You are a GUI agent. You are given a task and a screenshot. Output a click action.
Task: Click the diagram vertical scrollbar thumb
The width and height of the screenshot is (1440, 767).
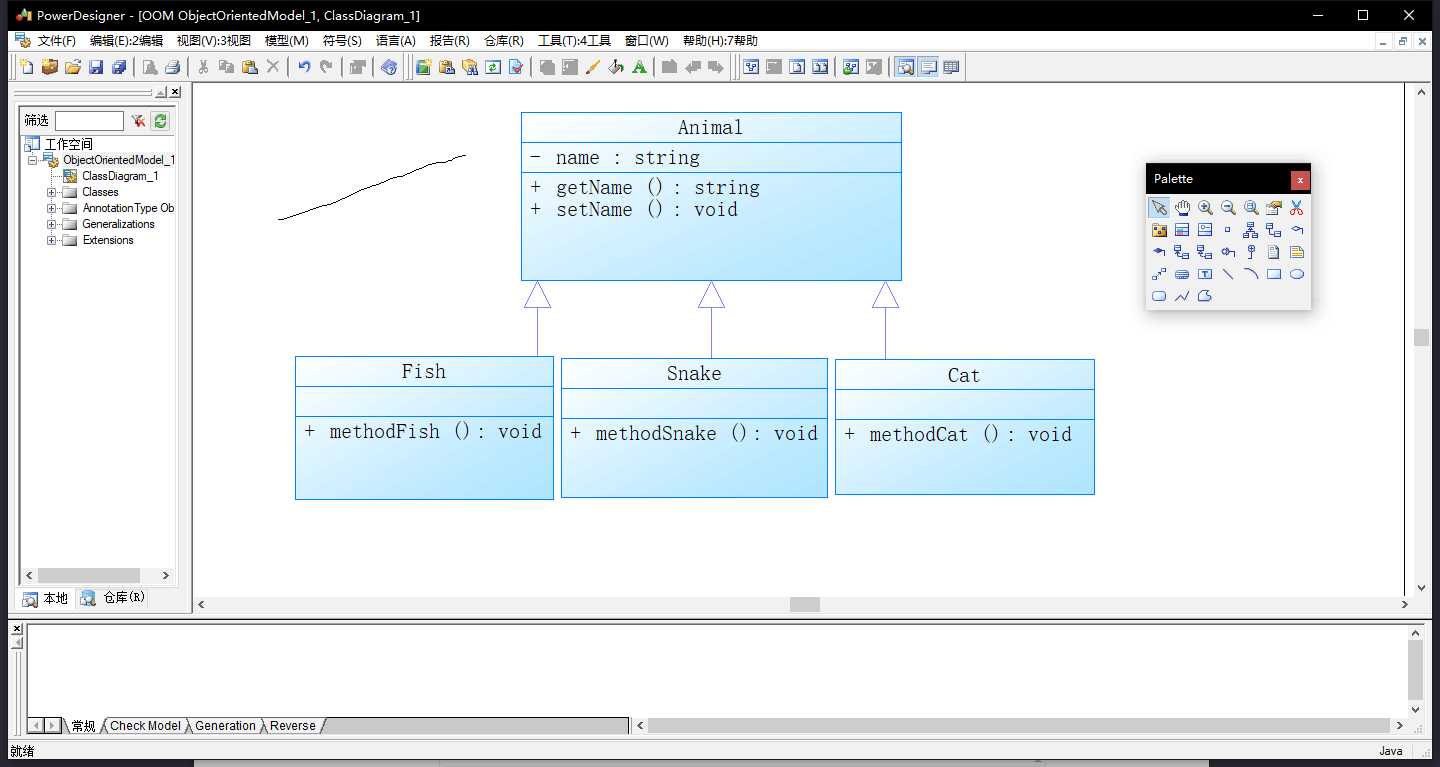point(1421,338)
